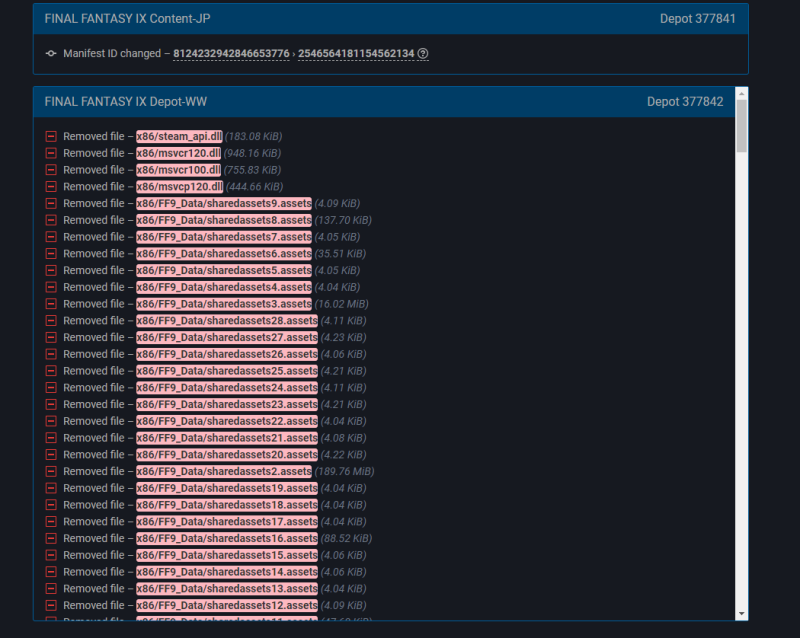This screenshot has height=638, width=800.
Task: Select the file name x86/msvcr120.dll
Action: coord(179,153)
